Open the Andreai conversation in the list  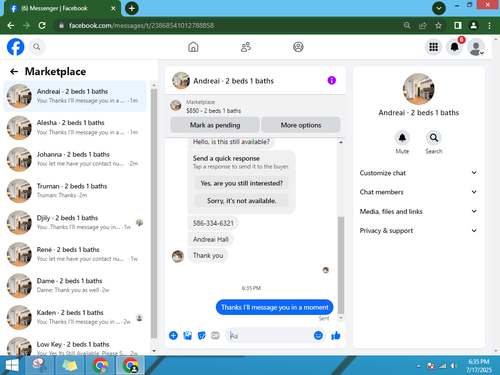pyautogui.click(x=75, y=96)
